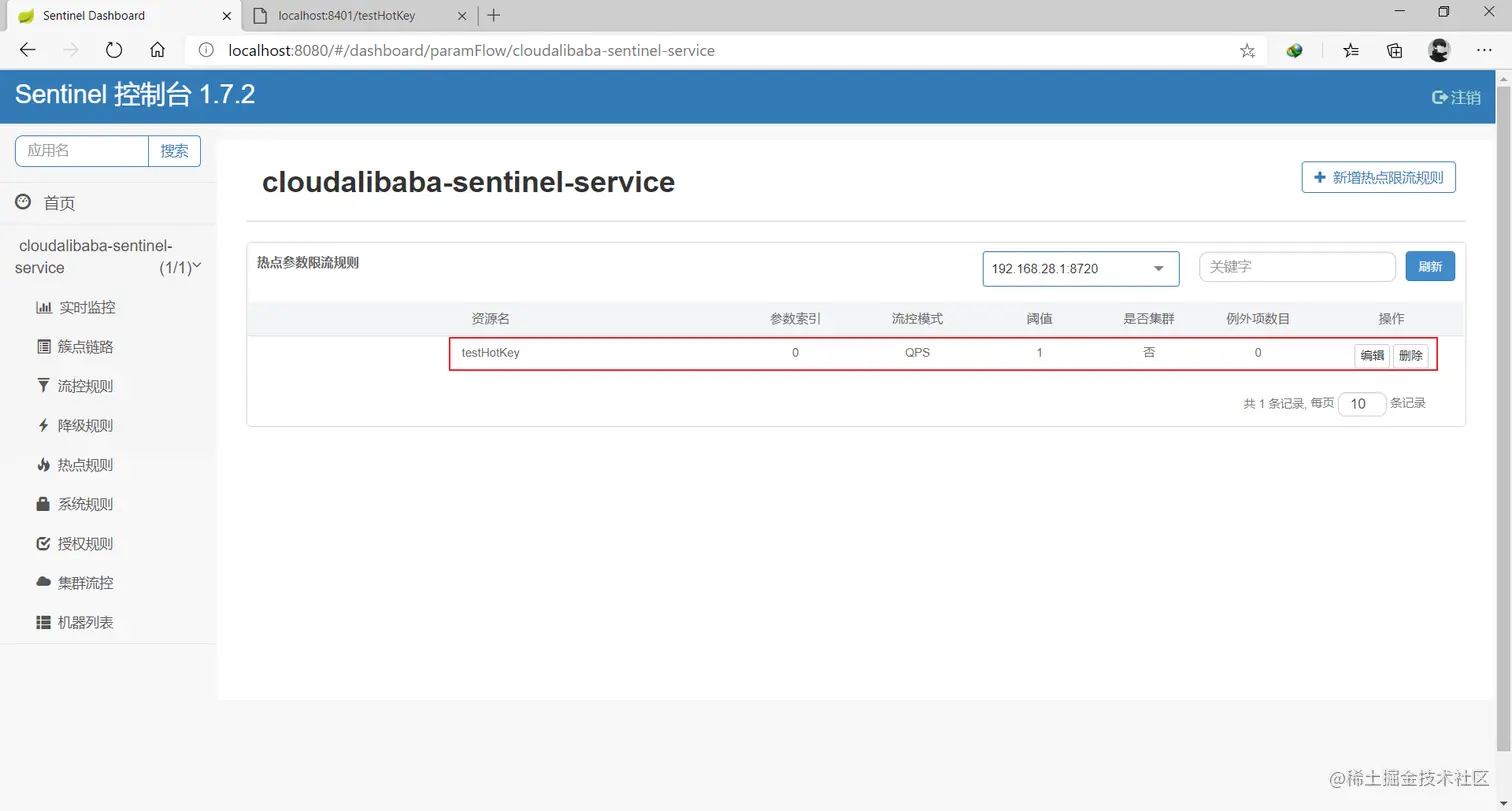The image size is (1512, 811).
Task: View site information icon in address bar
Action: 205,50
